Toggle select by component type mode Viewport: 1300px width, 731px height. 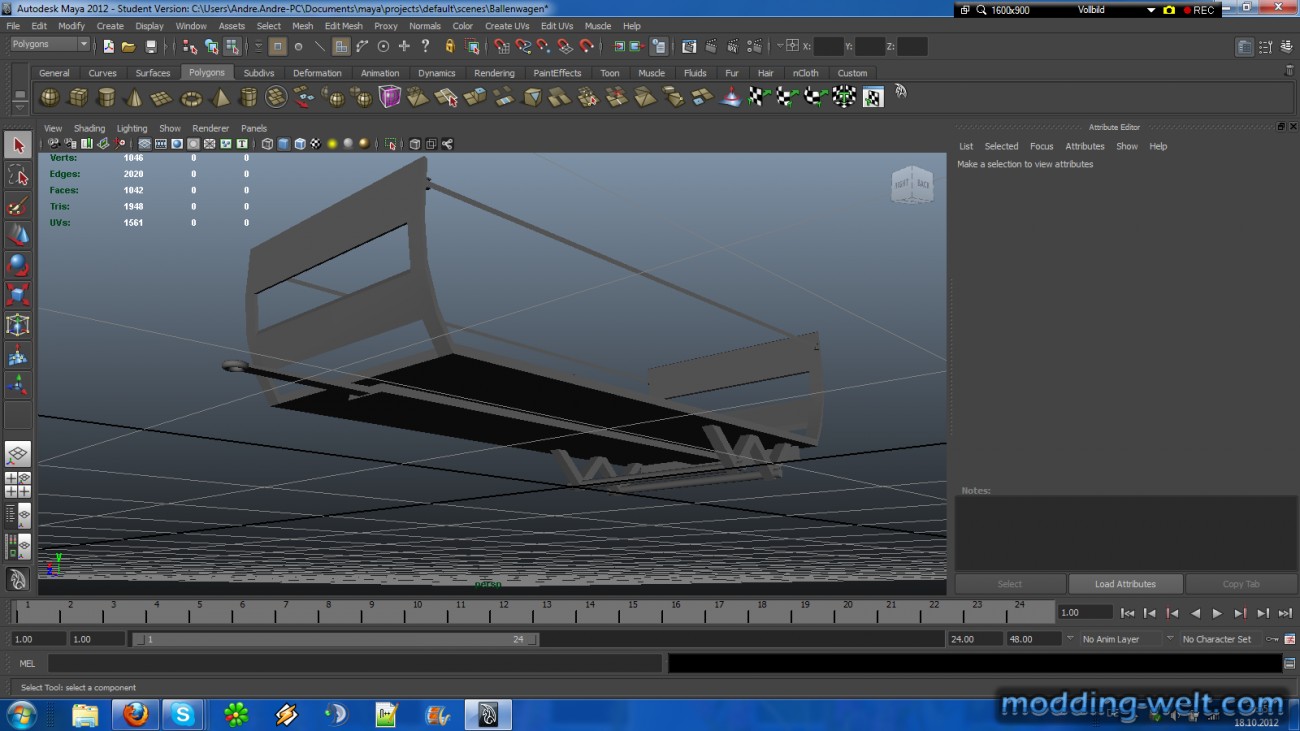click(233, 46)
